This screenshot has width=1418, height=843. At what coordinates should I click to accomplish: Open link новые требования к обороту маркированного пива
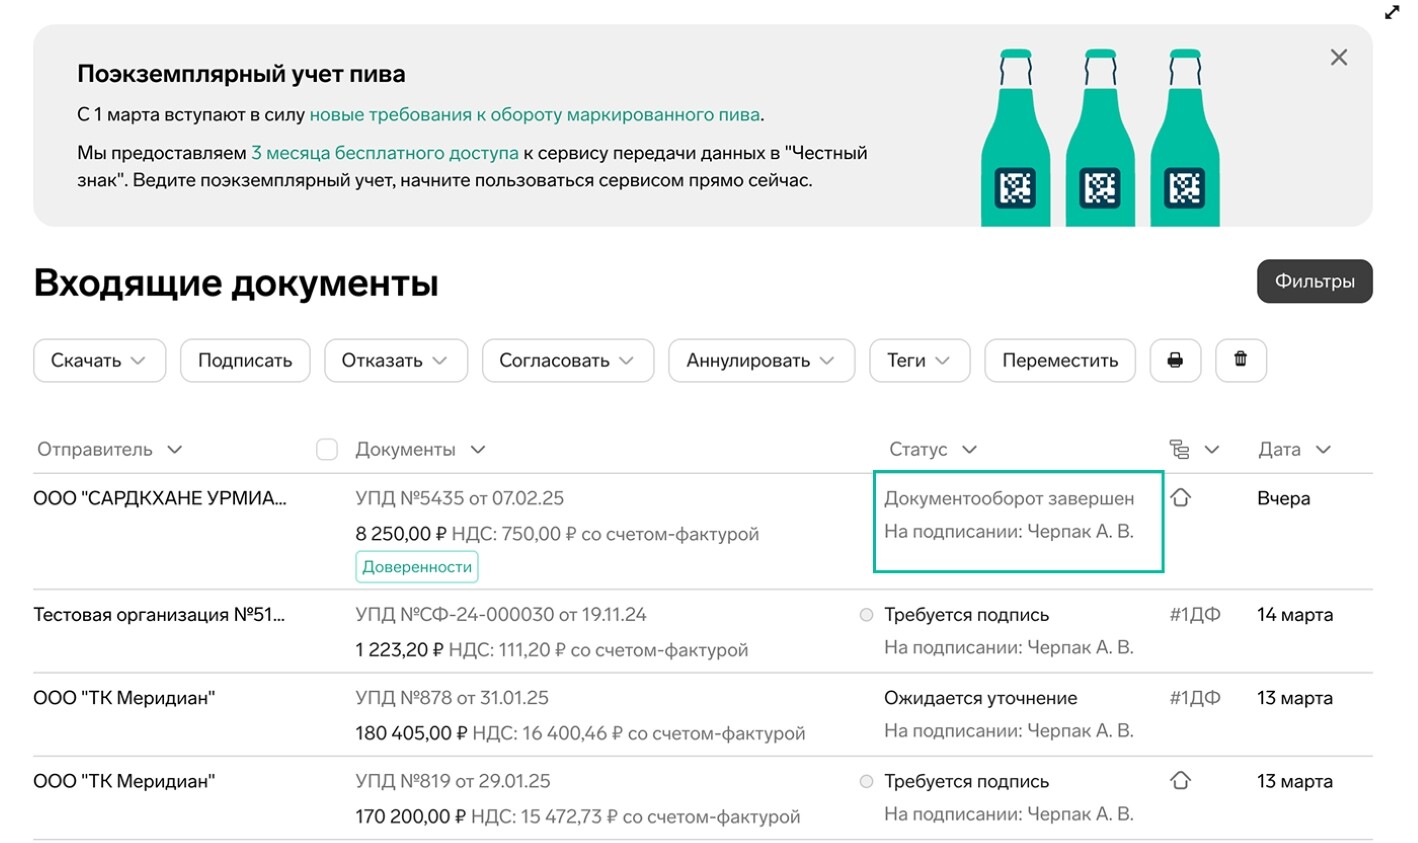(535, 115)
